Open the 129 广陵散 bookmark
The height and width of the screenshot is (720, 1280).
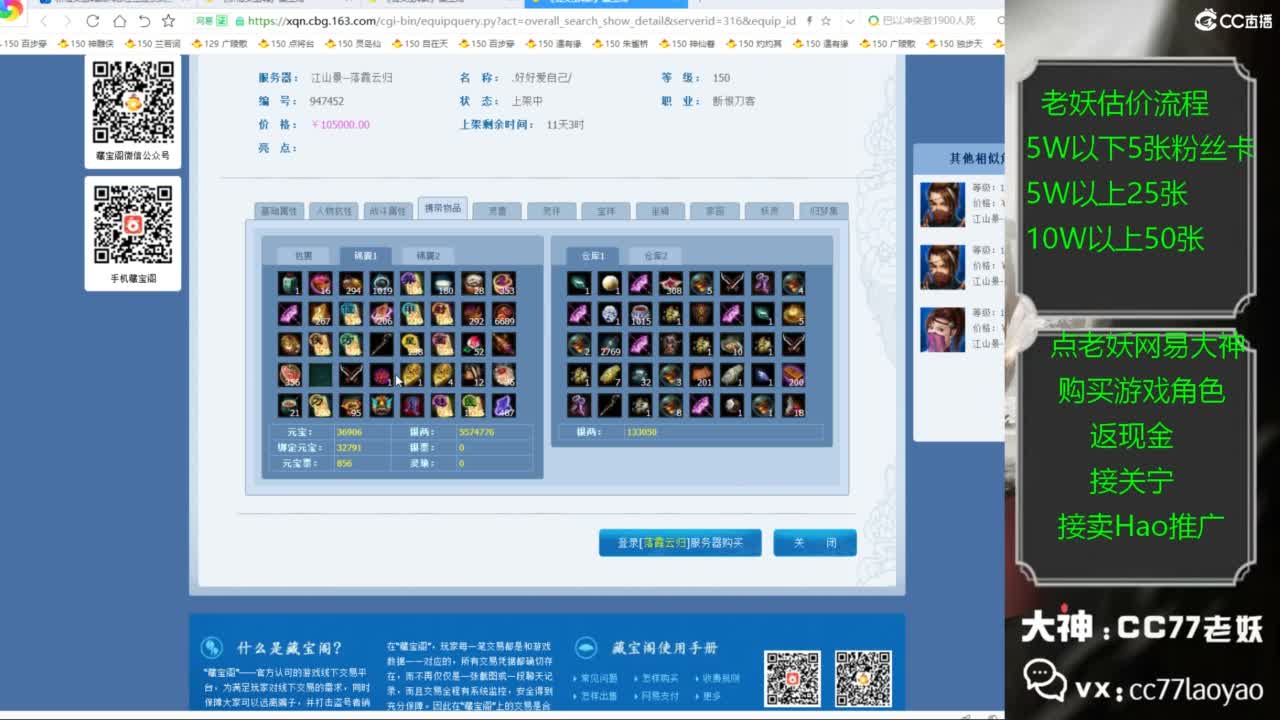point(219,44)
